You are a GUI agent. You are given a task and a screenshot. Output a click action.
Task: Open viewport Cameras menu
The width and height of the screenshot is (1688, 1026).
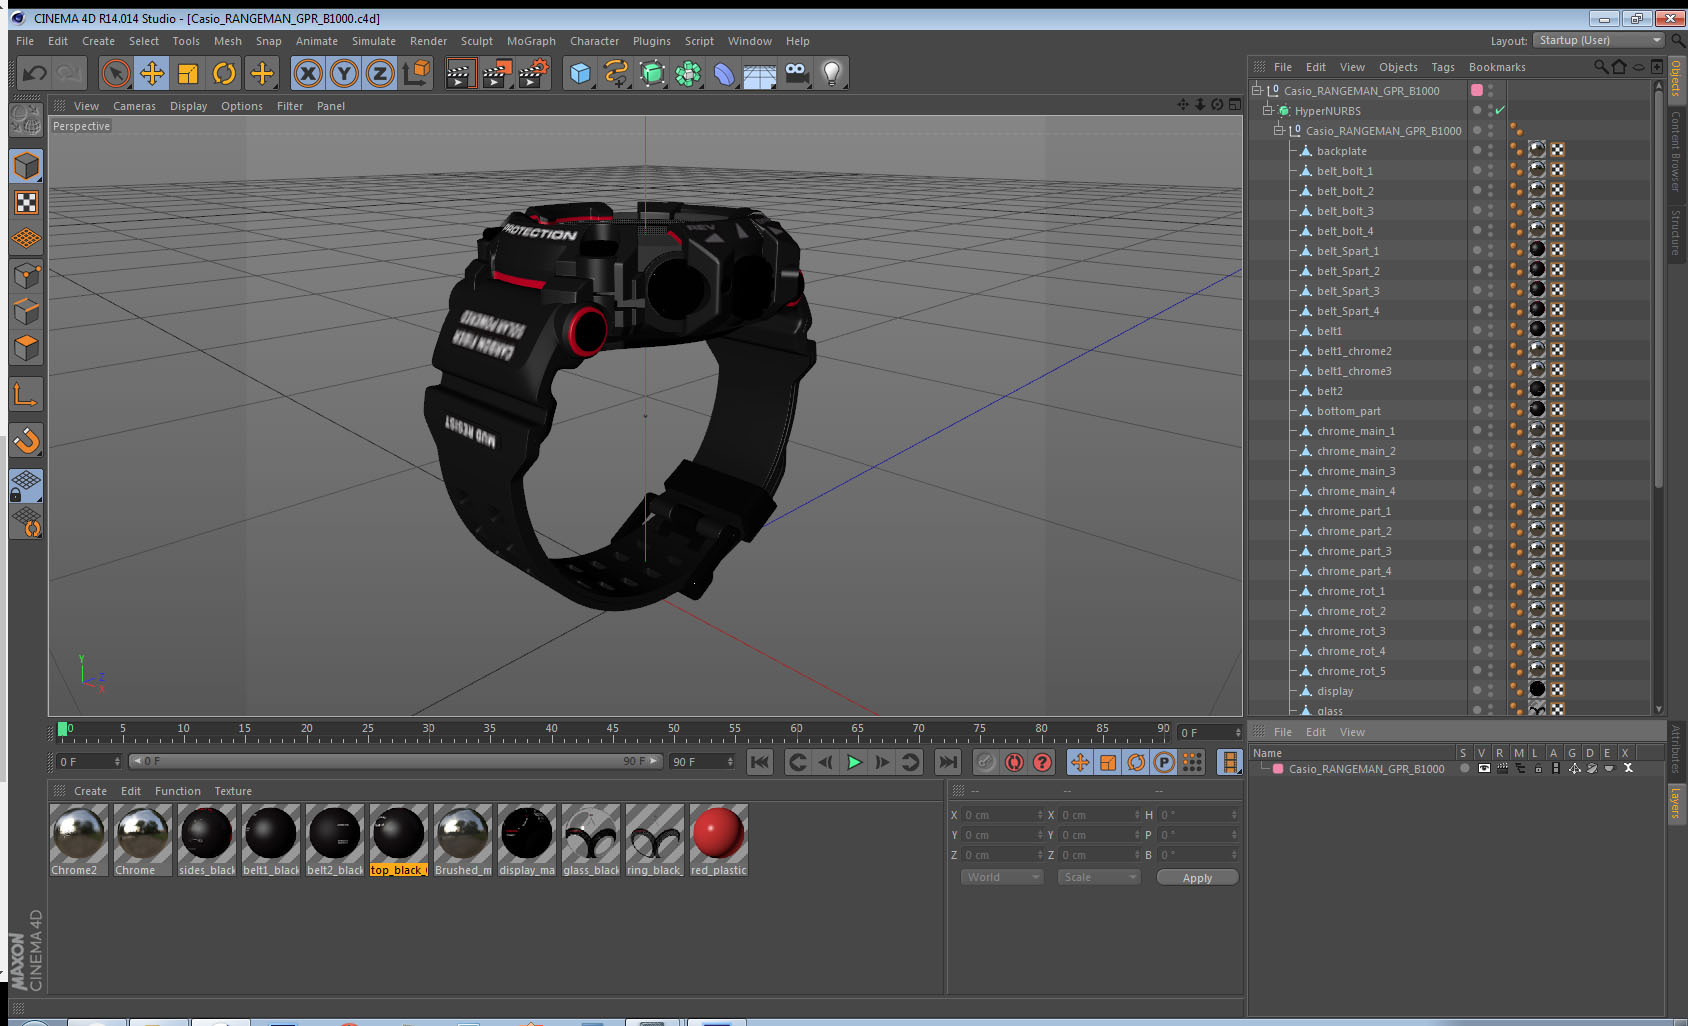134,106
